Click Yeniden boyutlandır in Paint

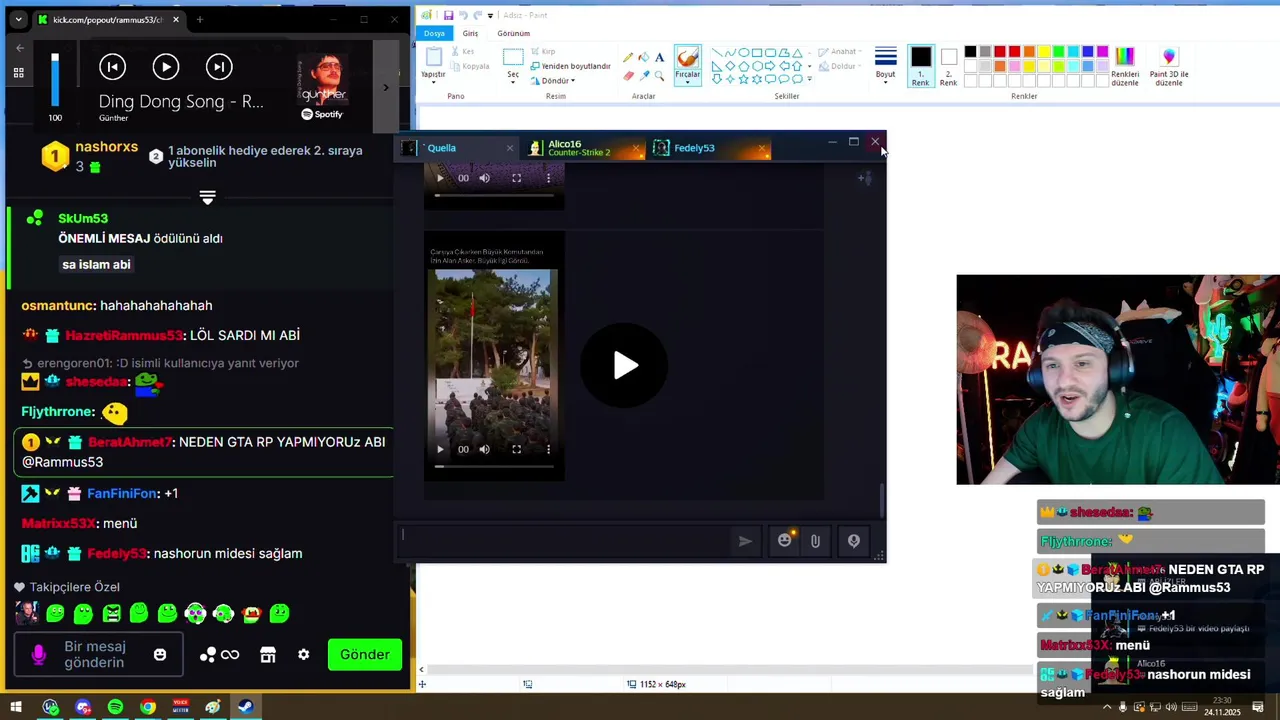coord(569,66)
